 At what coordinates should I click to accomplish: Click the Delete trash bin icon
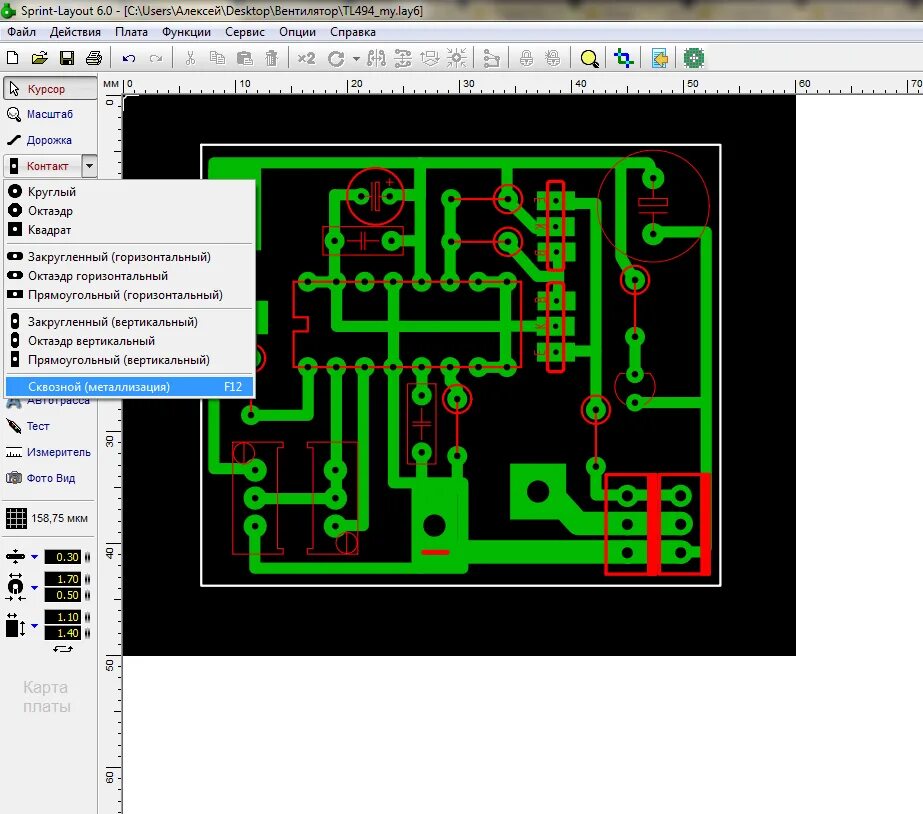(271, 58)
